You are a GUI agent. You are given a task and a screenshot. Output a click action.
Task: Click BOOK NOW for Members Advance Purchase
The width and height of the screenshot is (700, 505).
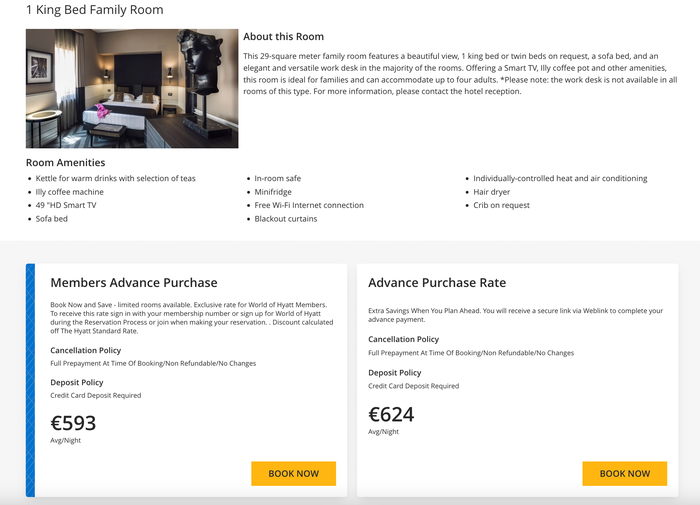pos(293,473)
